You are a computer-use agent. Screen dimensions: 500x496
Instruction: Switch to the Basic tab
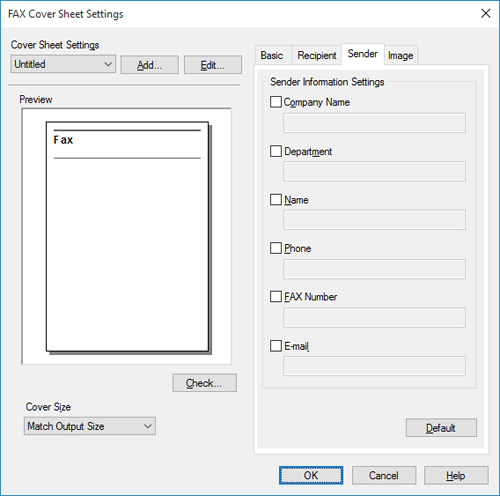coord(272,55)
